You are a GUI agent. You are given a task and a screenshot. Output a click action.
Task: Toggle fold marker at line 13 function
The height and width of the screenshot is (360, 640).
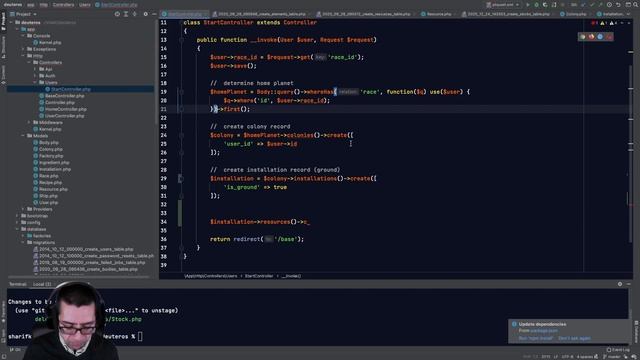coord(181,40)
